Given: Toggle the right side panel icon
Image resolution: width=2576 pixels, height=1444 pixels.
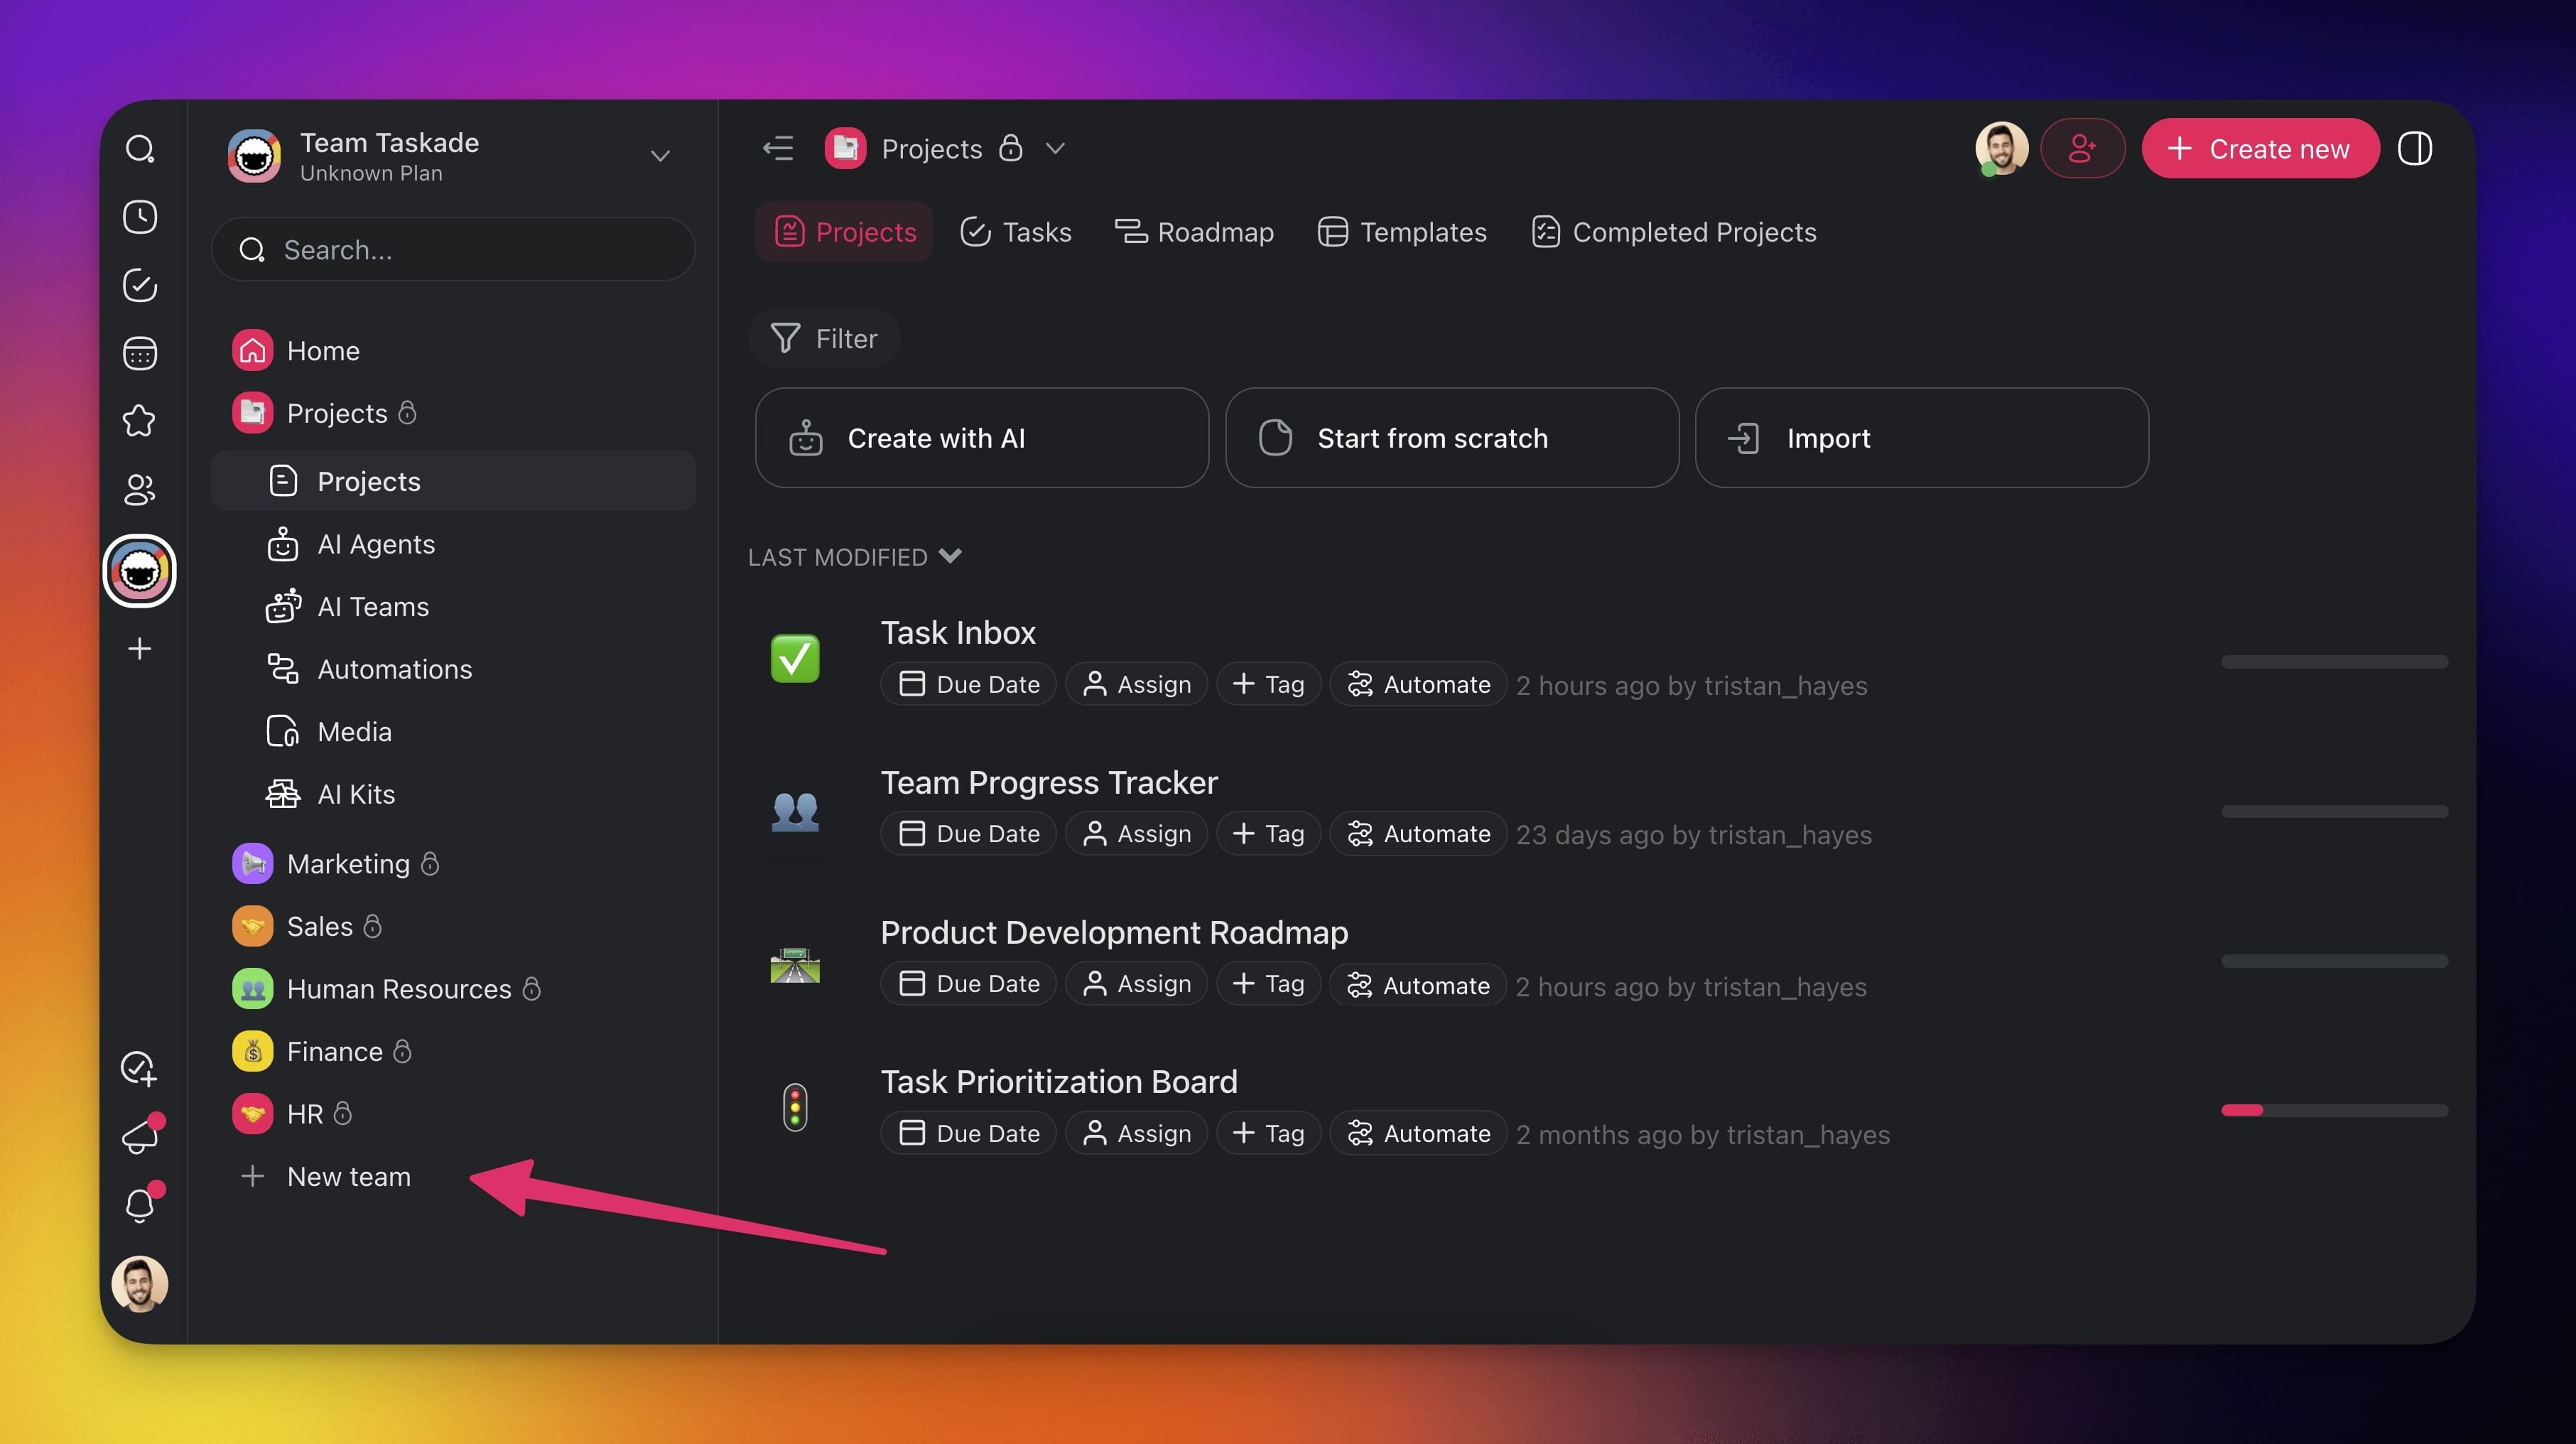Looking at the screenshot, I should [2414, 149].
